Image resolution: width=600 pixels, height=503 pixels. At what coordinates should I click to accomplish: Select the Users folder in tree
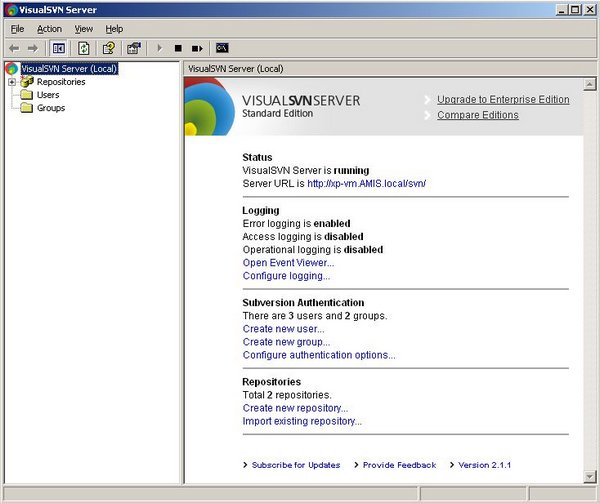48,95
